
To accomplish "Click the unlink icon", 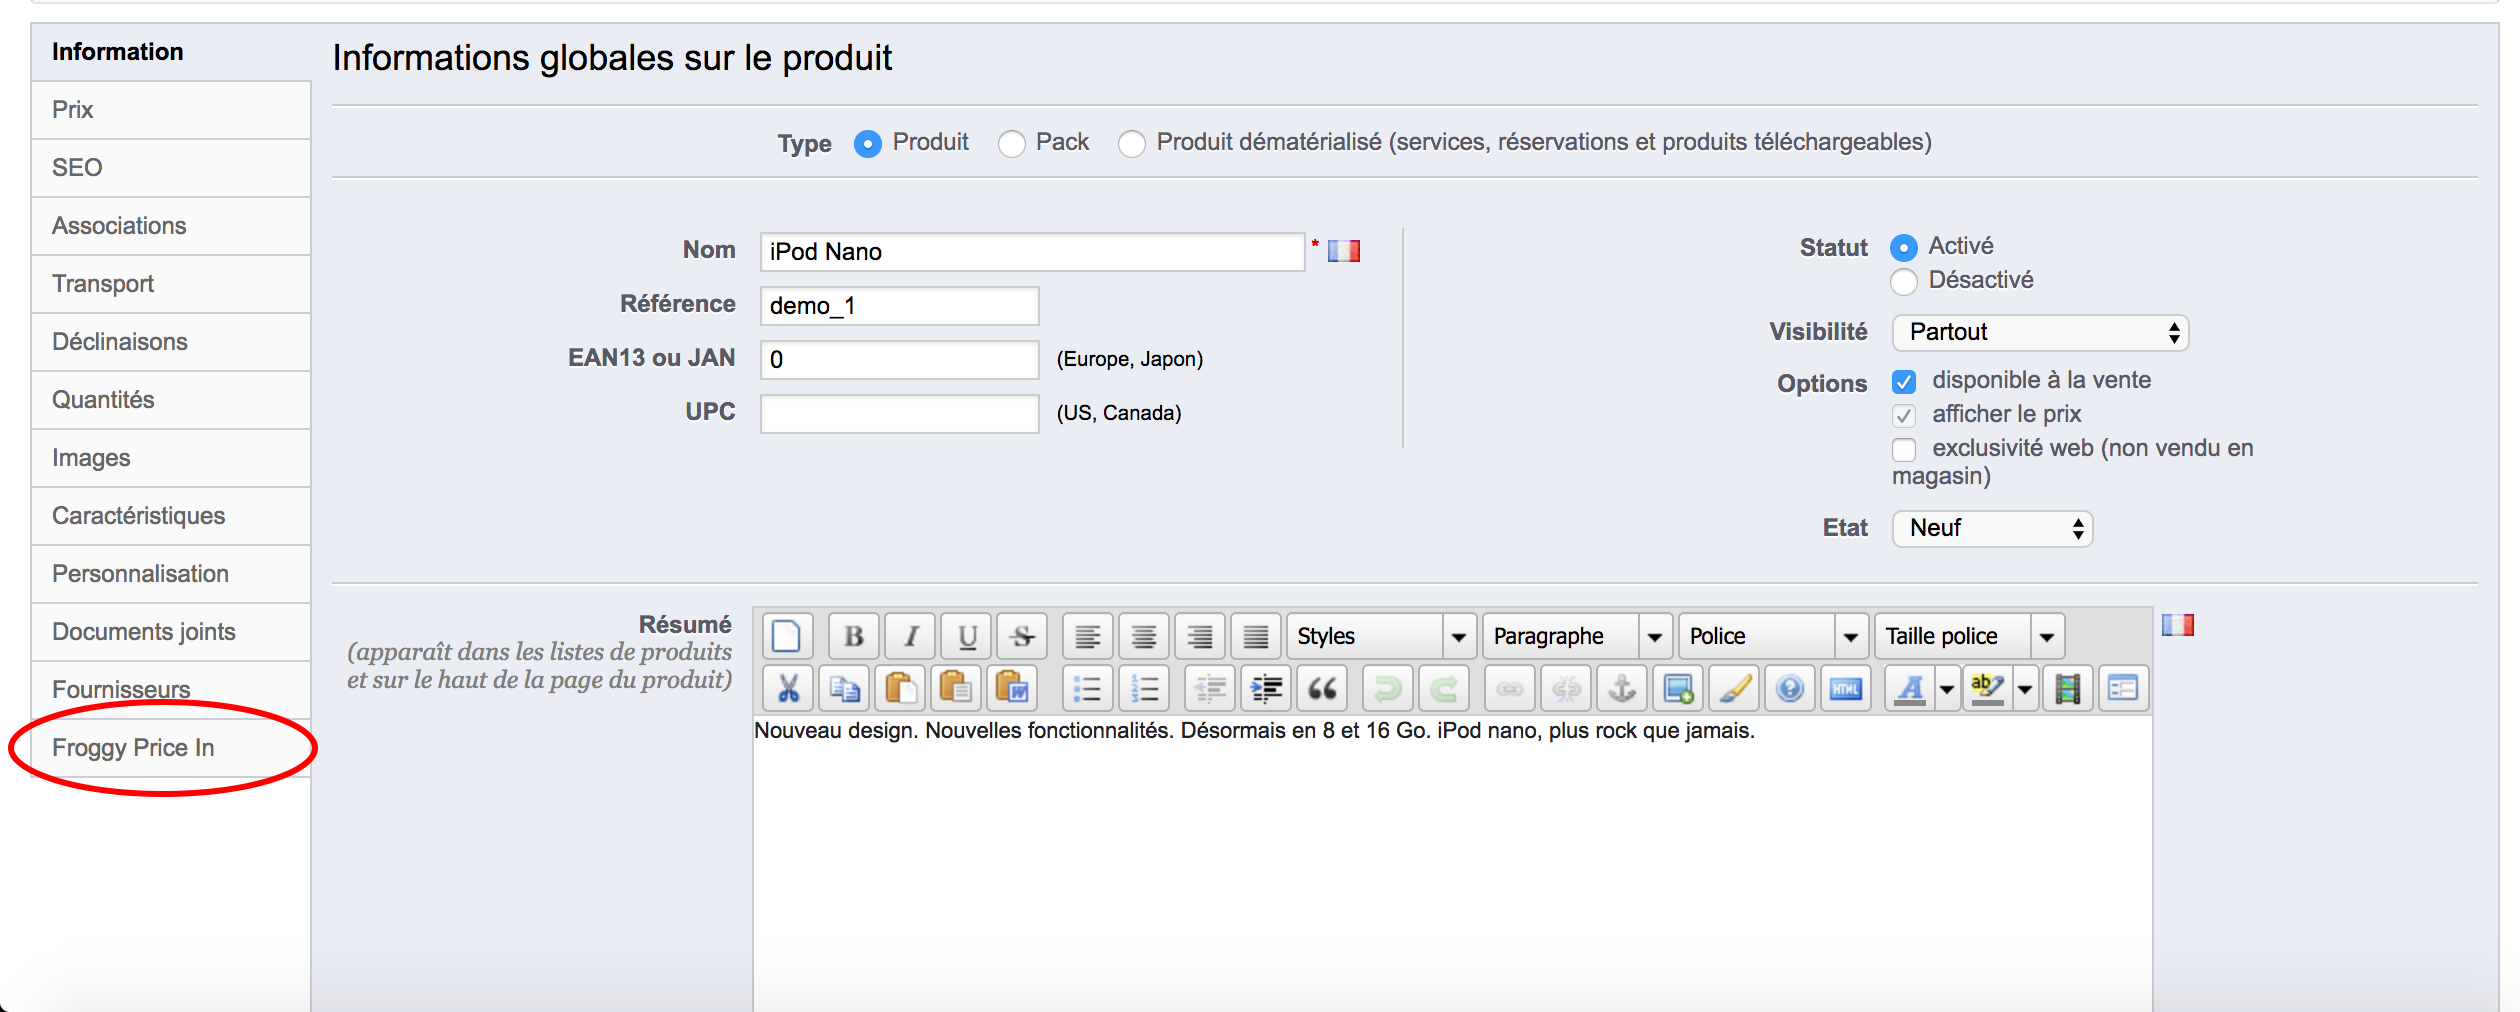I will click(1566, 688).
